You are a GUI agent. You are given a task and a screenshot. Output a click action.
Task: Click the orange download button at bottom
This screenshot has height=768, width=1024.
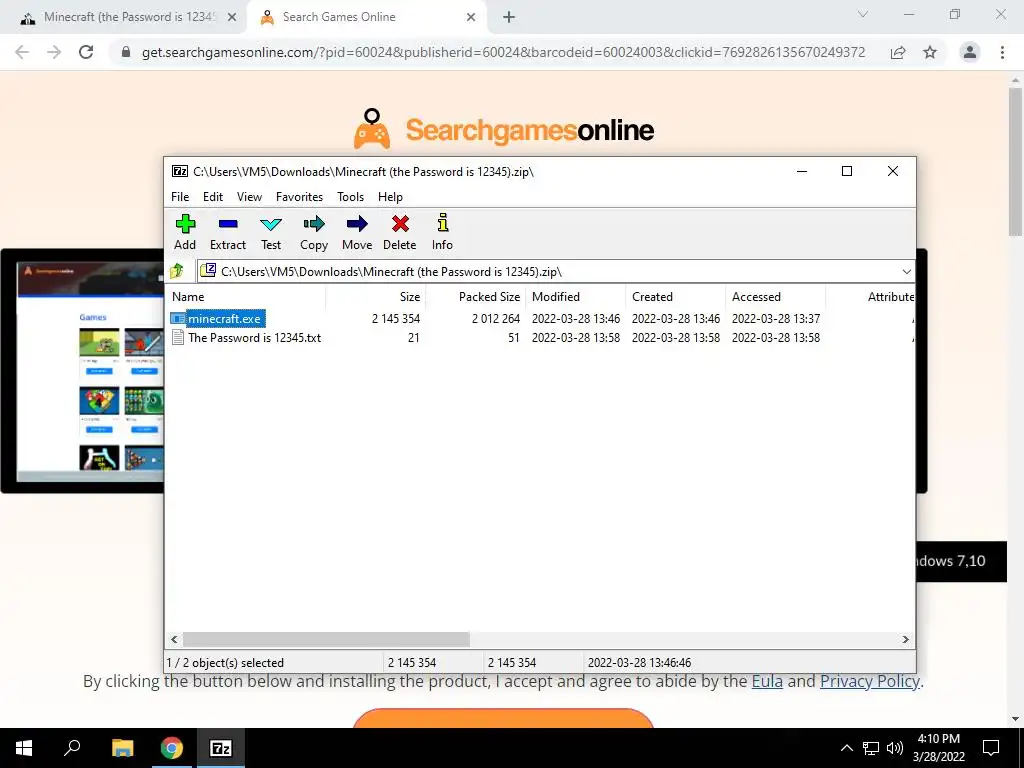pyautogui.click(x=503, y=718)
